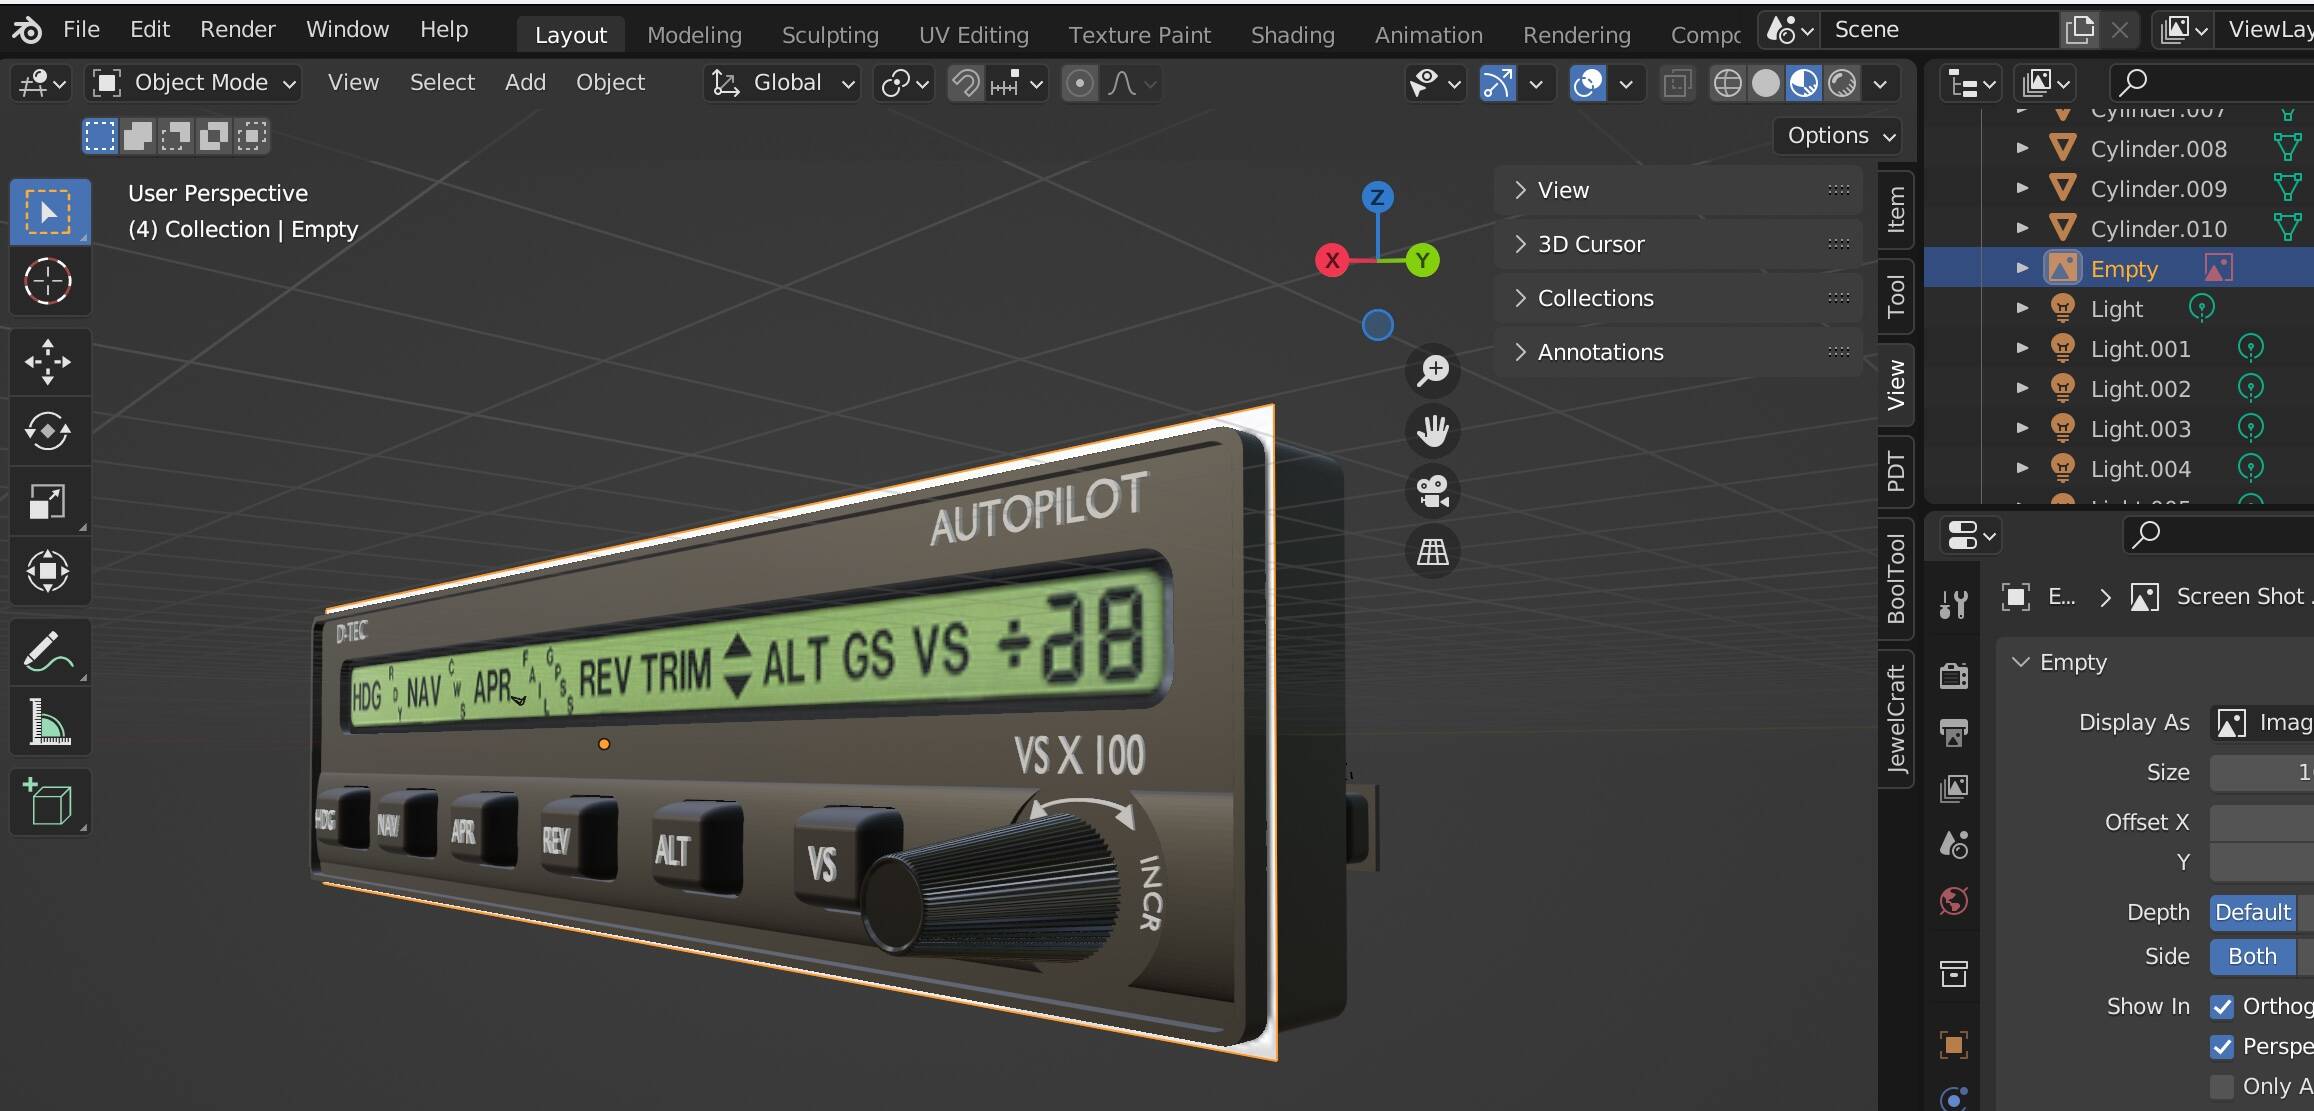Enable Orthographic show-in checkbox
This screenshot has height=1111, width=2314.
(x=2222, y=1006)
